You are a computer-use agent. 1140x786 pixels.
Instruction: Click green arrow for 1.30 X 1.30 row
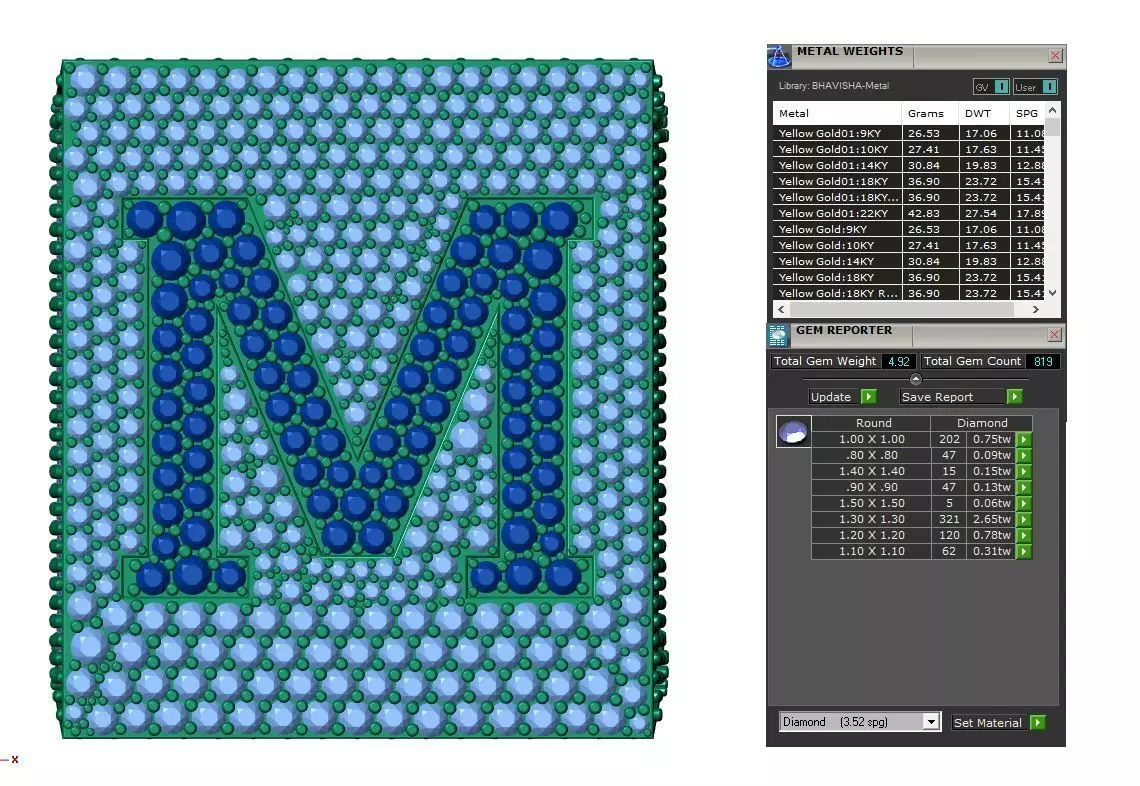pyautogui.click(x=1024, y=519)
